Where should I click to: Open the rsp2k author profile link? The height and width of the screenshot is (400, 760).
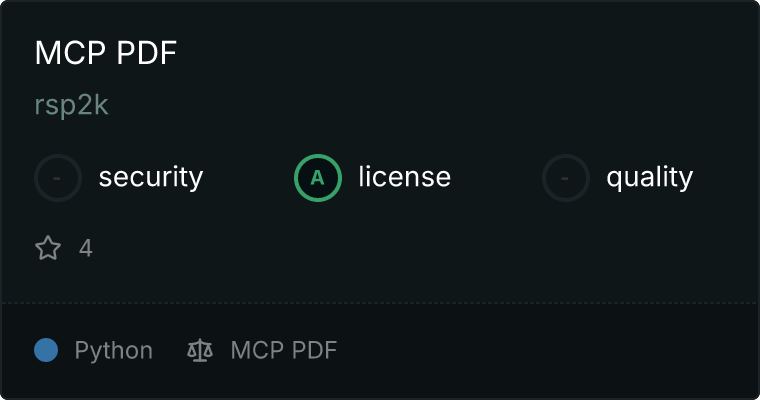click(x=71, y=105)
